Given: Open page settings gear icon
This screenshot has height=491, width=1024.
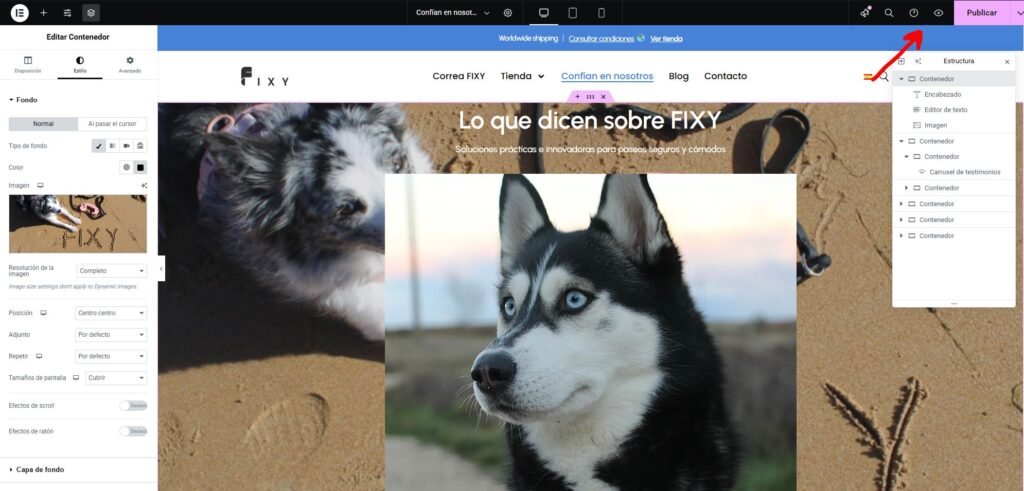Looking at the screenshot, I should click(508, 13).
